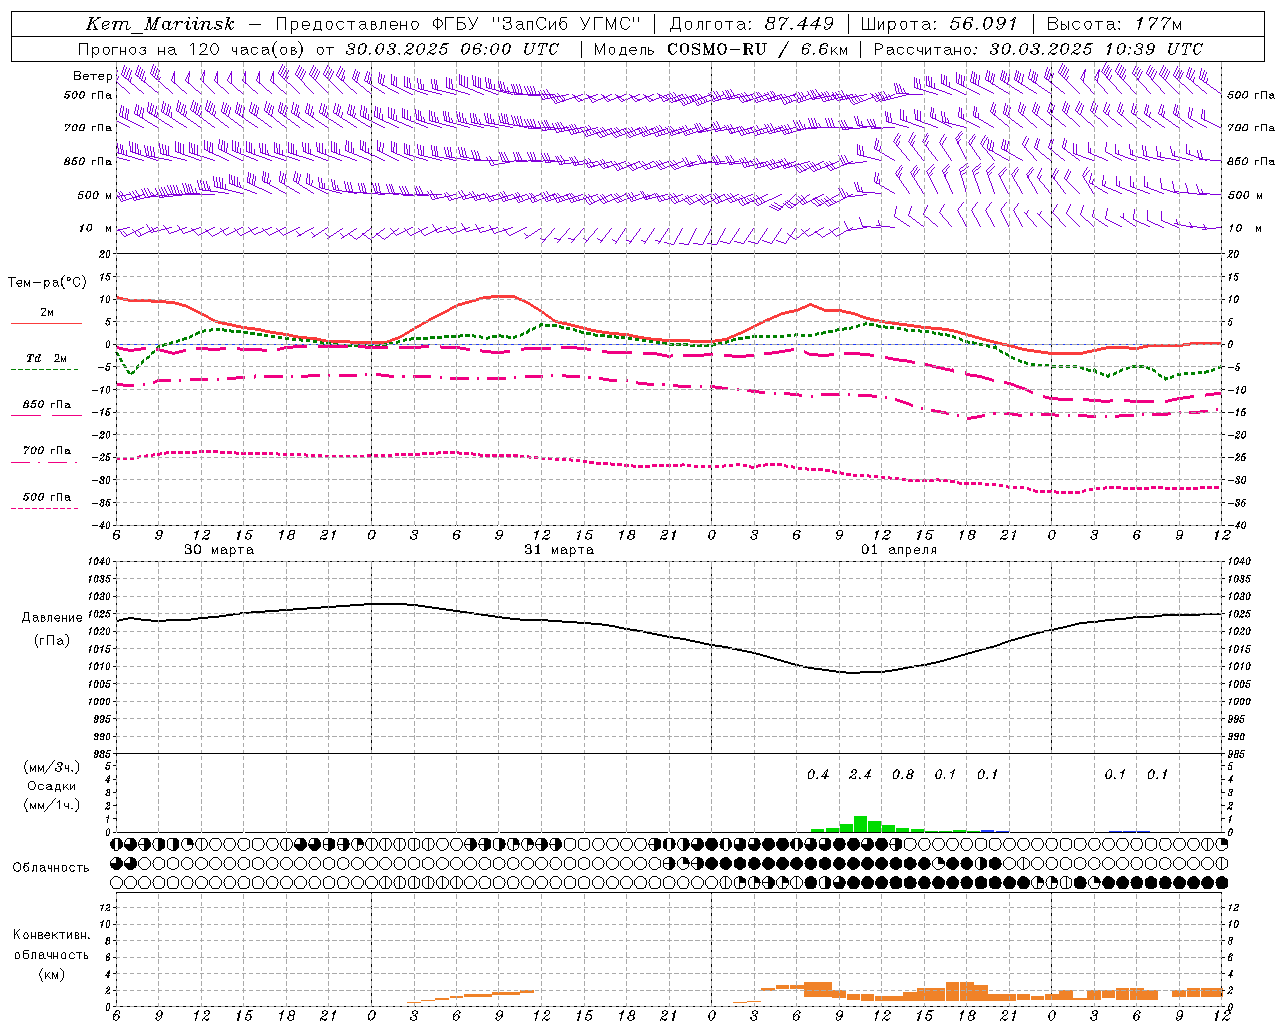Image resolution: width=1280 pixels, height=1024 pixels.
Task: Click the Облачность row label
Action: point(51,868)
